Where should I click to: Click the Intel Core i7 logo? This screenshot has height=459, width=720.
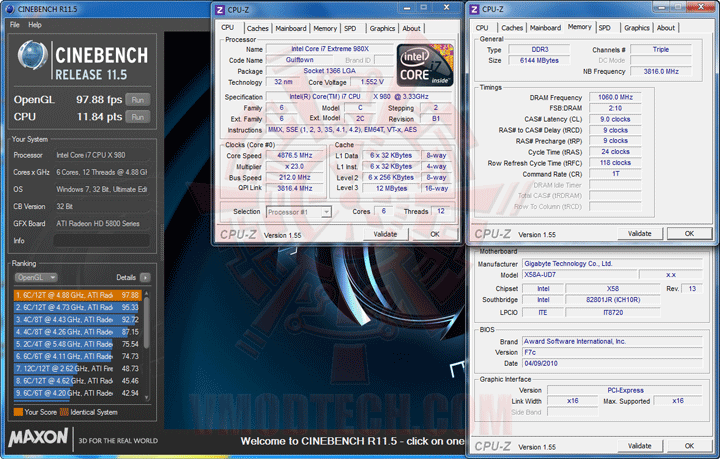425,65
